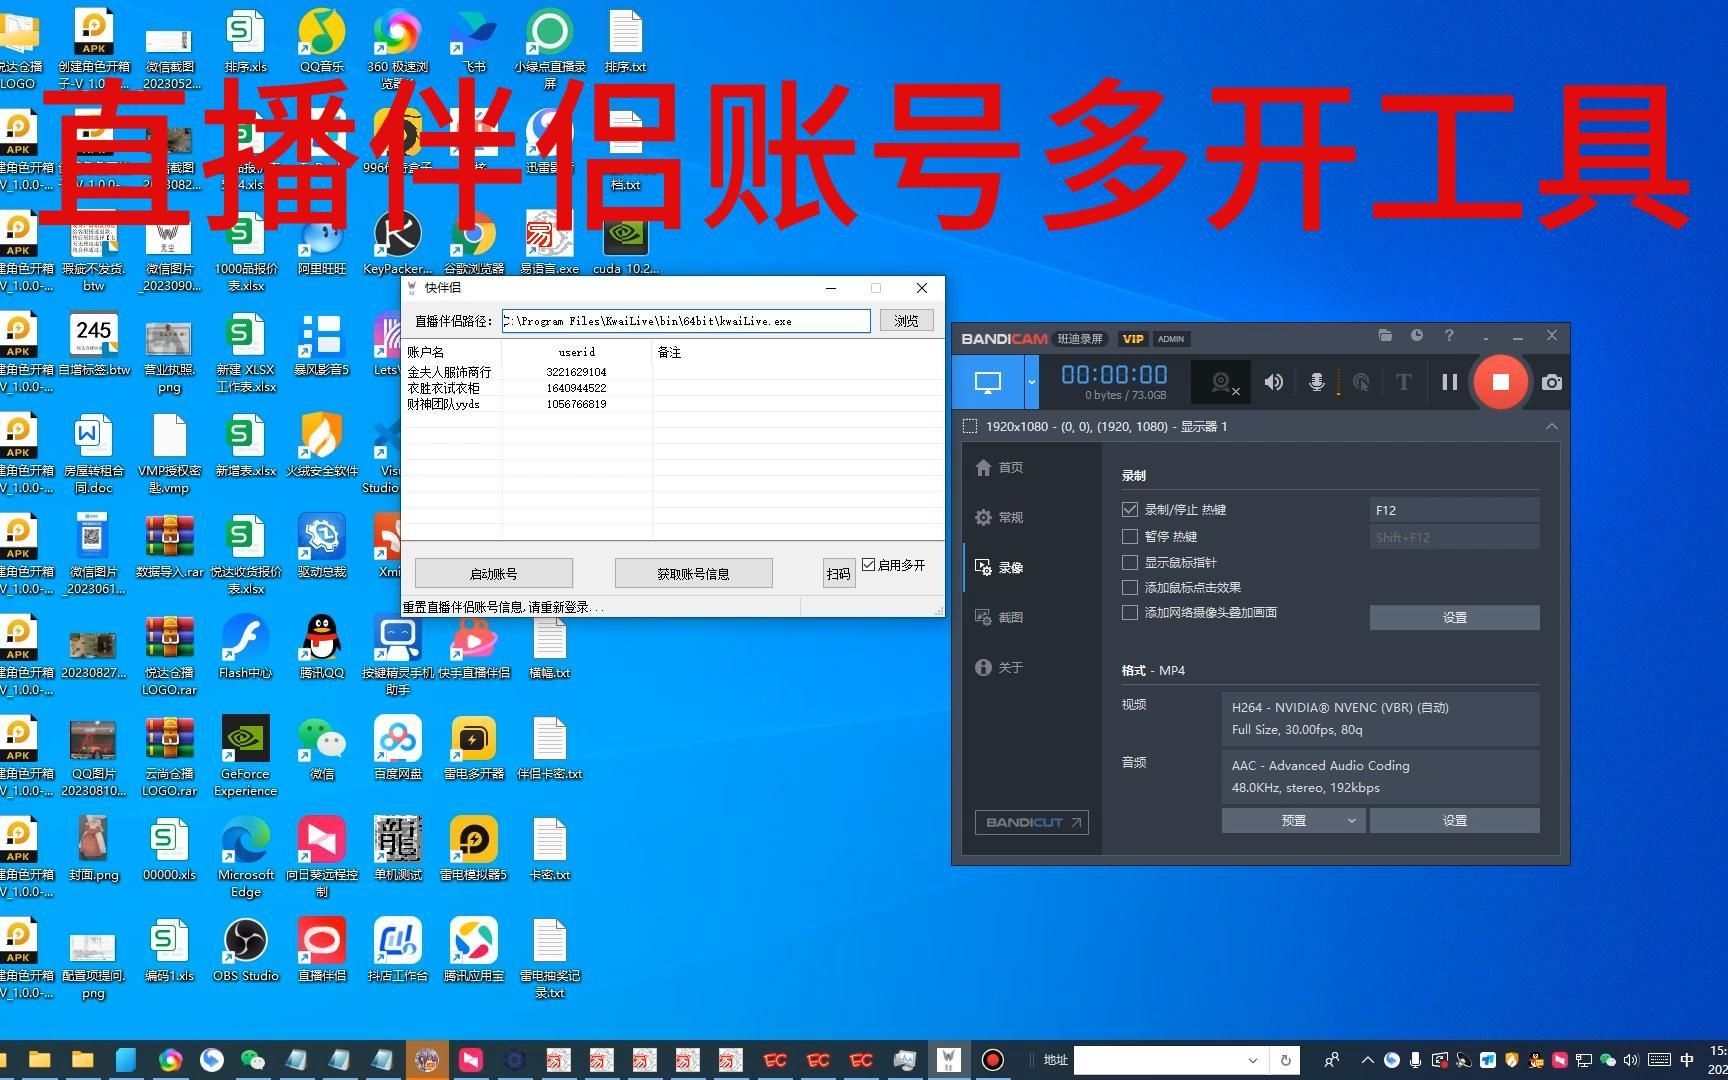Open 雷电模拟器5 desktop icon
This screenshot has height=1080, width=1728.
pyautogui.click(x=473, y=850)
